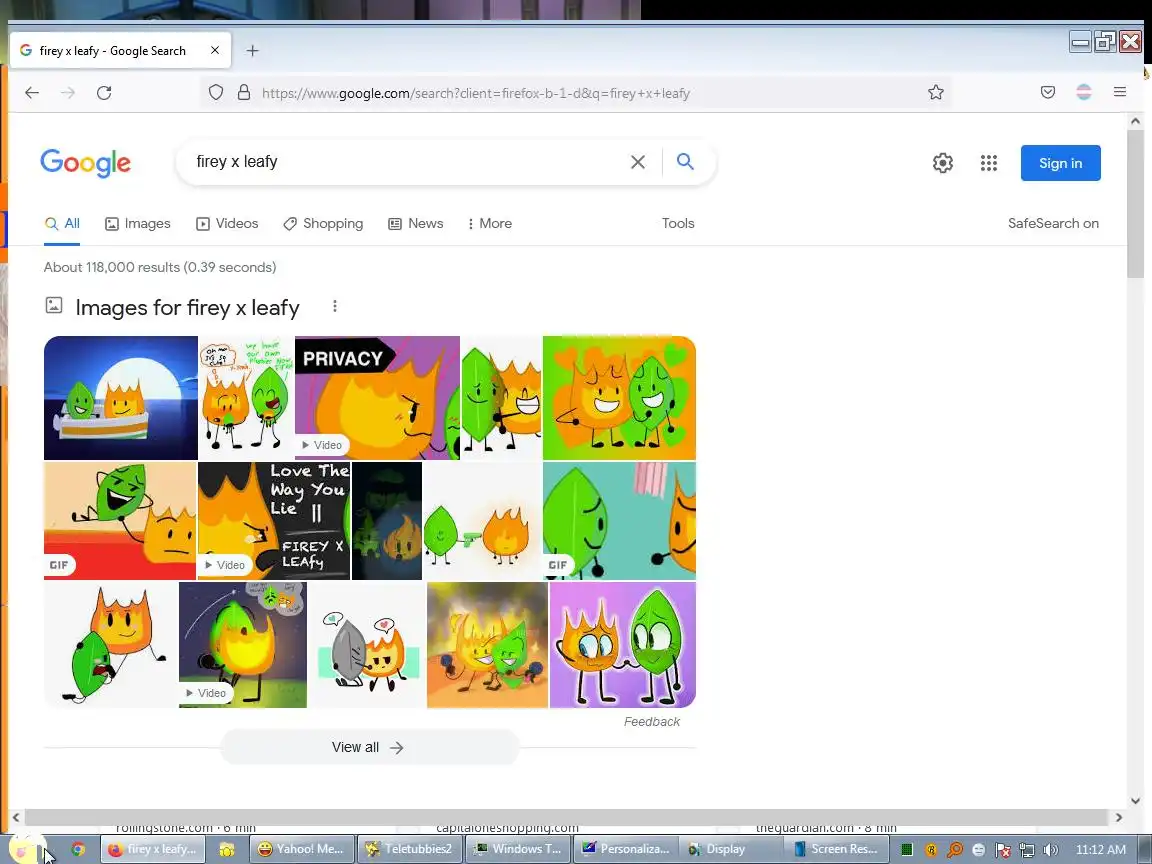The height and width of the screenshot is (864, 1152).
Task: Click the vertical scrollbar up arrow
Action: pos(1135,120)
